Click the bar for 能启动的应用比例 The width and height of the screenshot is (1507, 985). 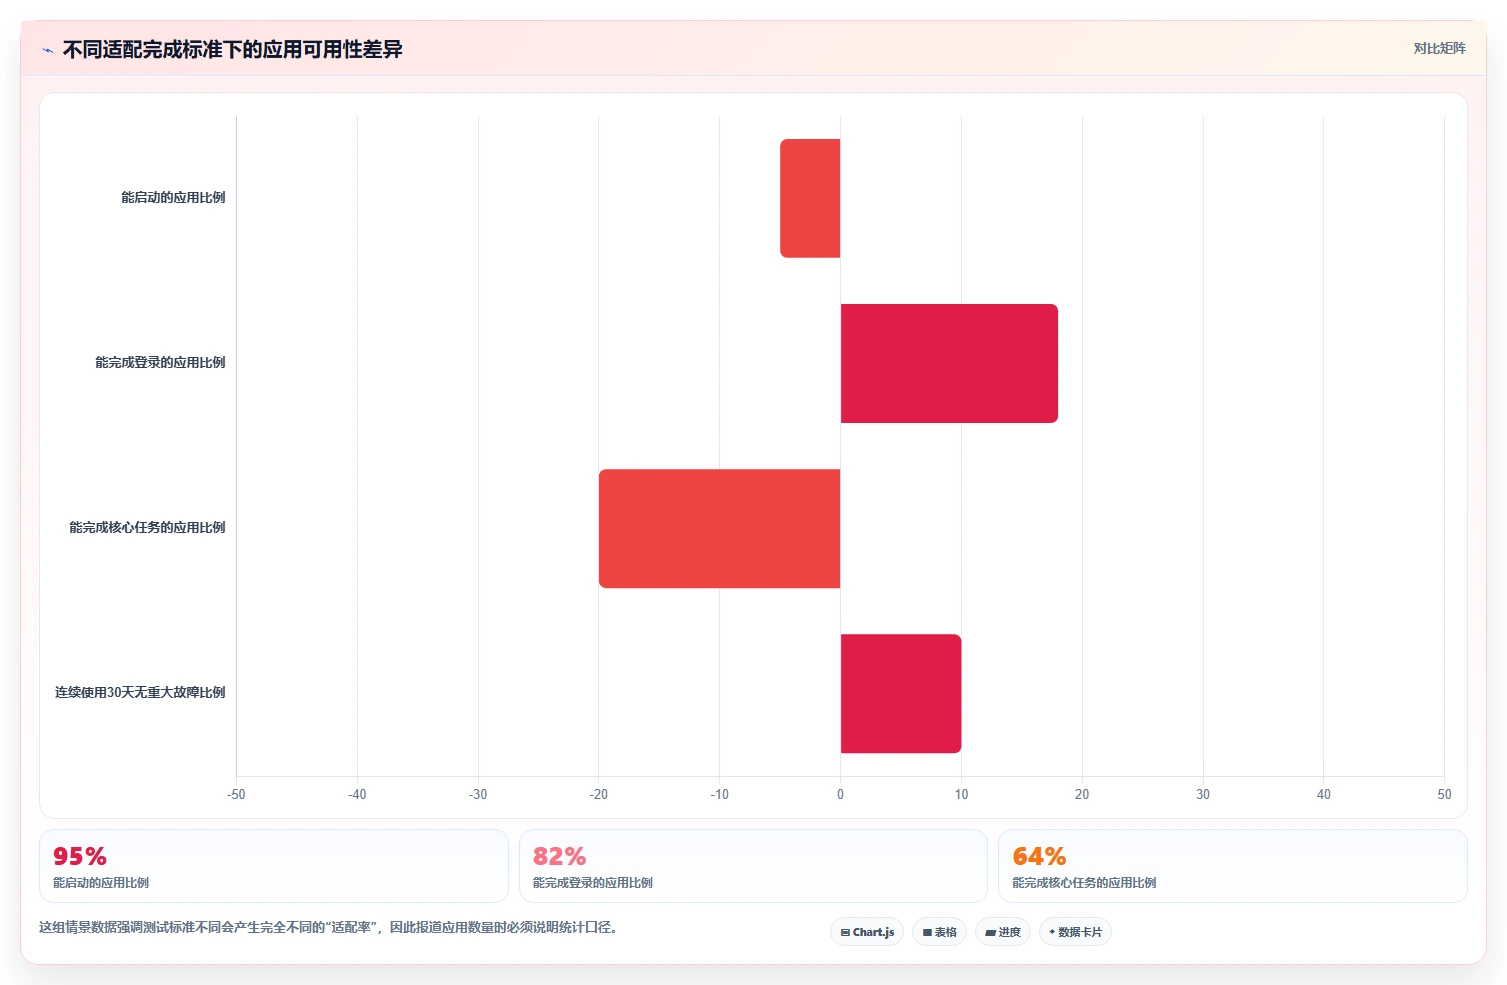pos(810,198)
